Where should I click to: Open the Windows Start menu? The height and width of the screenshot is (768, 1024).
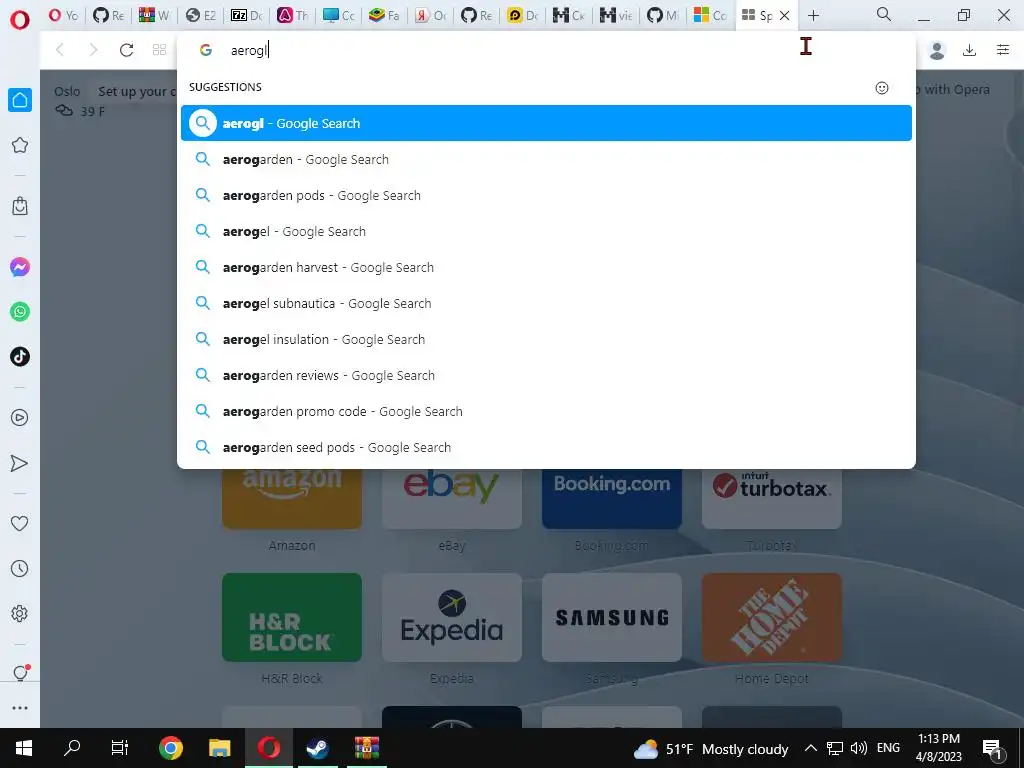[x=24, y=748]
